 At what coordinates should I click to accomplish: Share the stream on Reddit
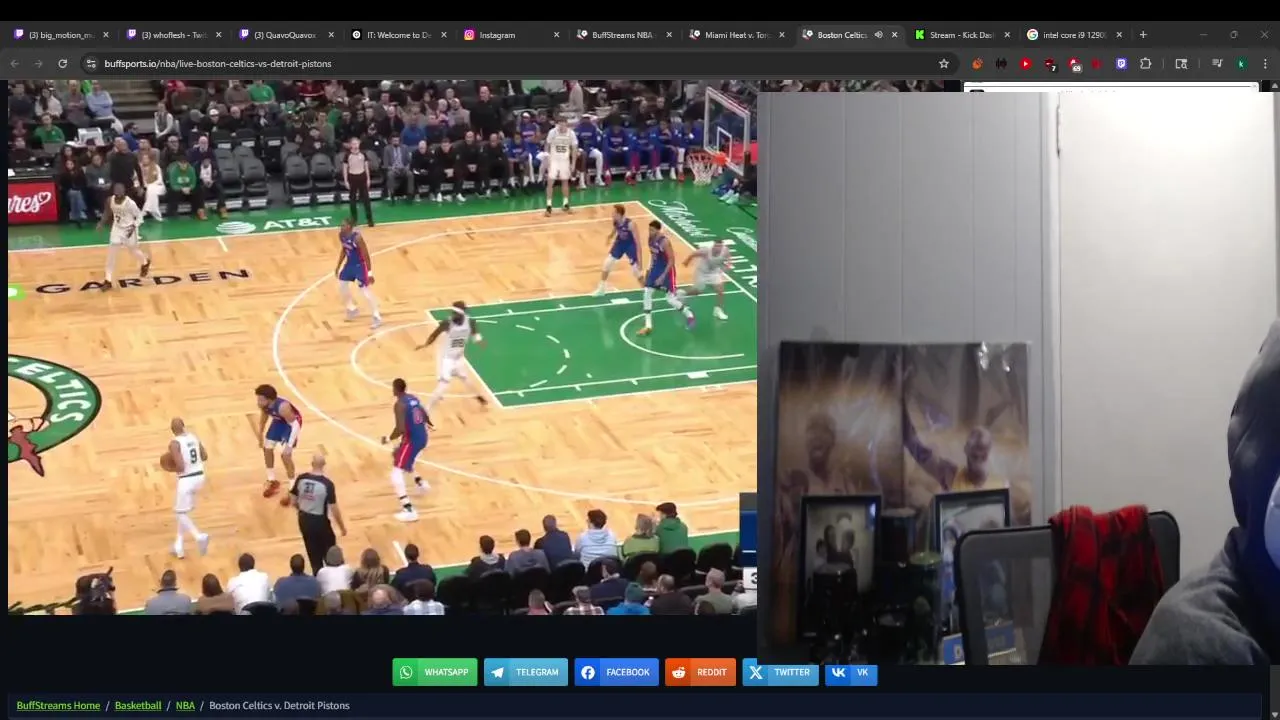point(701,672)
